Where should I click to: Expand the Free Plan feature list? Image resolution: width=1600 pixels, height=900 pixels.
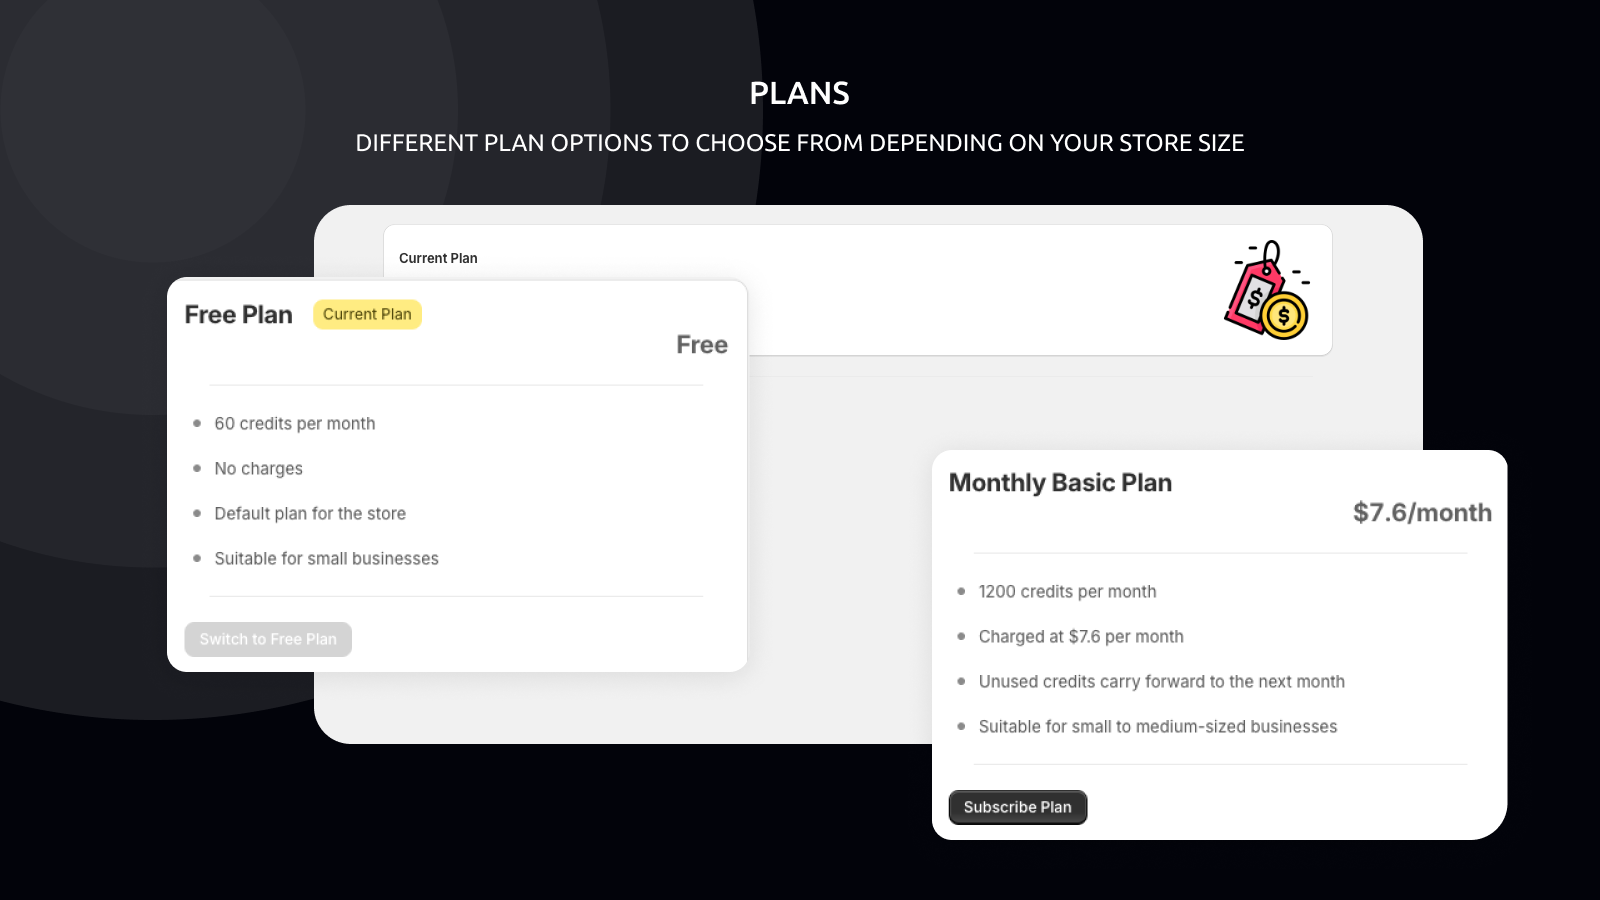[457, 490]
